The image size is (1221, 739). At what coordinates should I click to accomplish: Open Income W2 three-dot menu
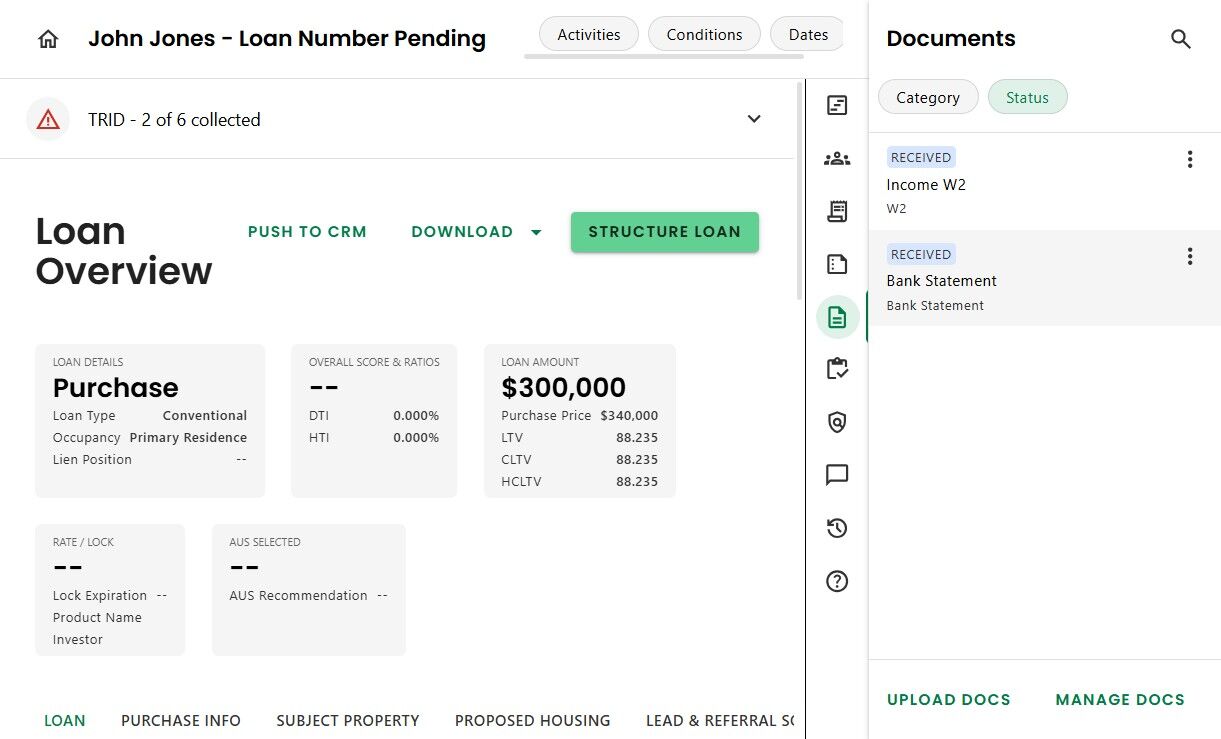point(1189,159)
